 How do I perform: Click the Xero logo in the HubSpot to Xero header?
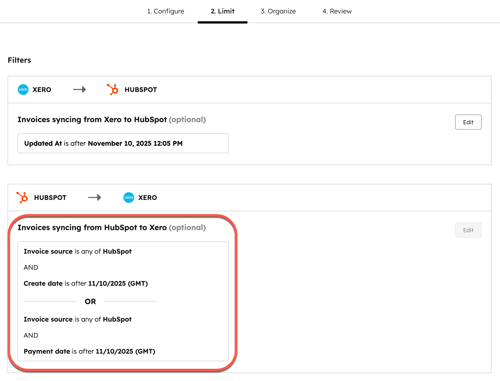point(129,197)
